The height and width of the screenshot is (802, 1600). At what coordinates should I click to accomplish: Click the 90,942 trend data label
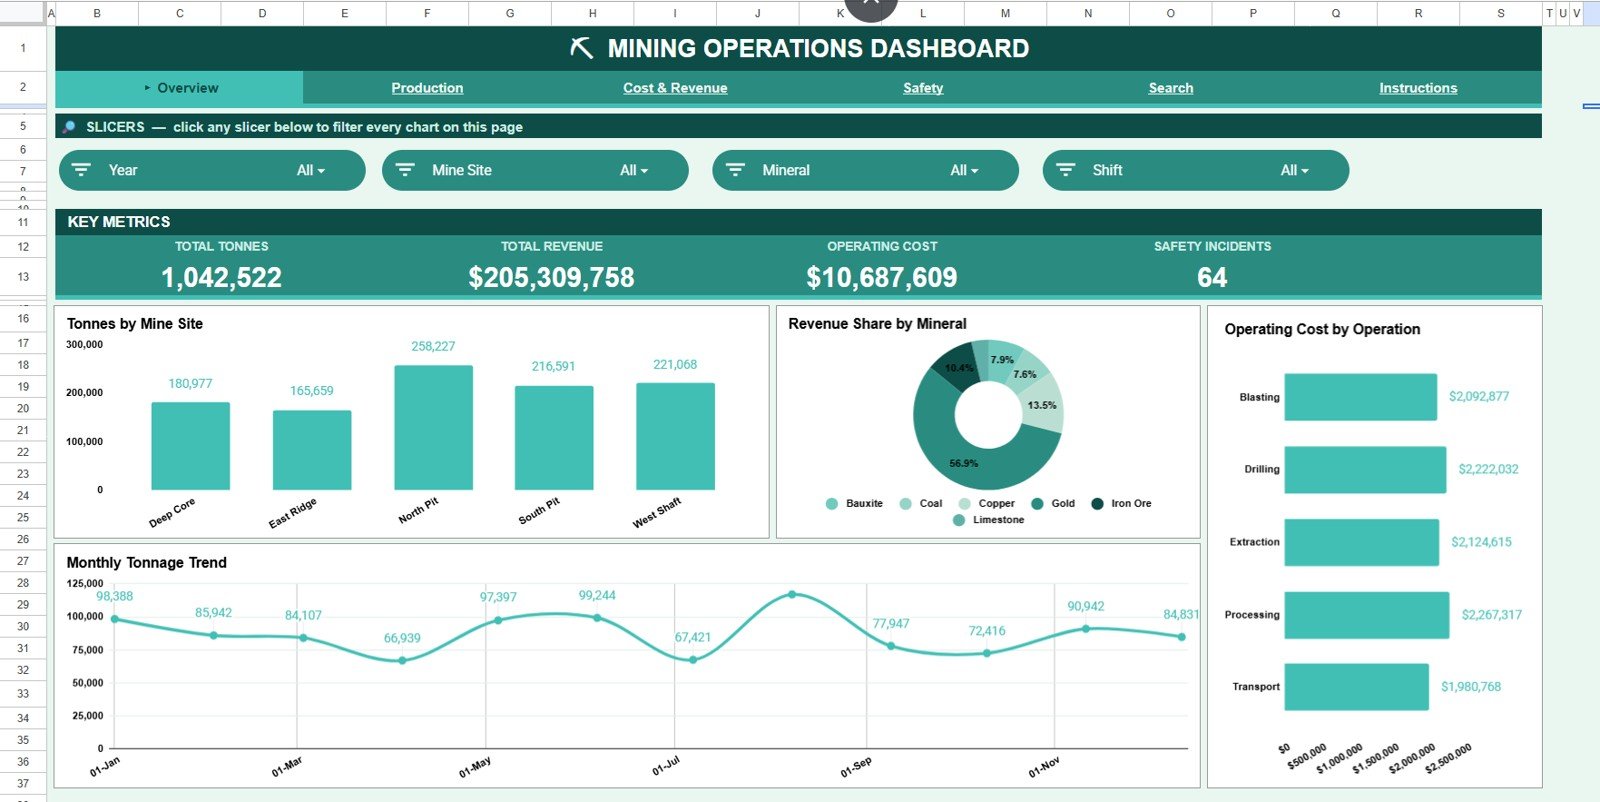tap(1085, 606)
